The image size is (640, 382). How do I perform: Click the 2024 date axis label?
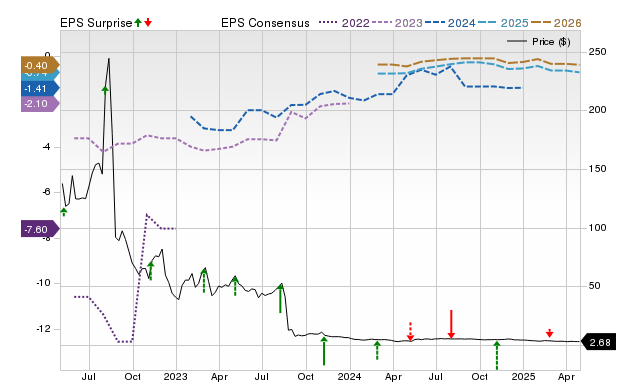[349, 376]
